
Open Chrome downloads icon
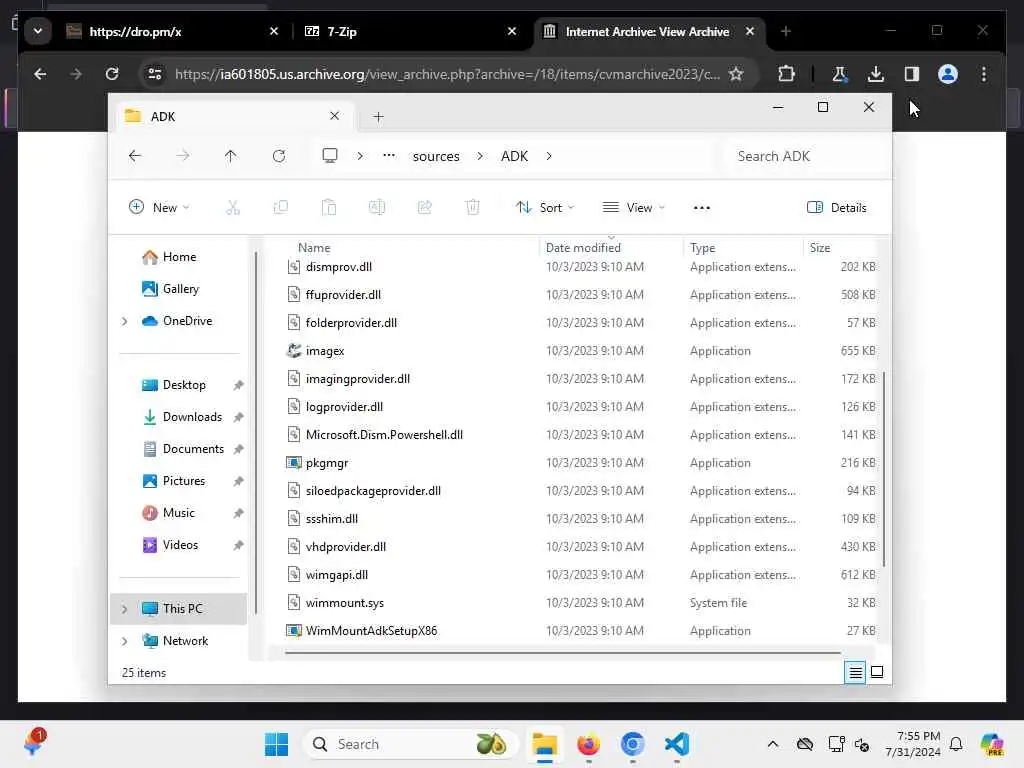876,74
